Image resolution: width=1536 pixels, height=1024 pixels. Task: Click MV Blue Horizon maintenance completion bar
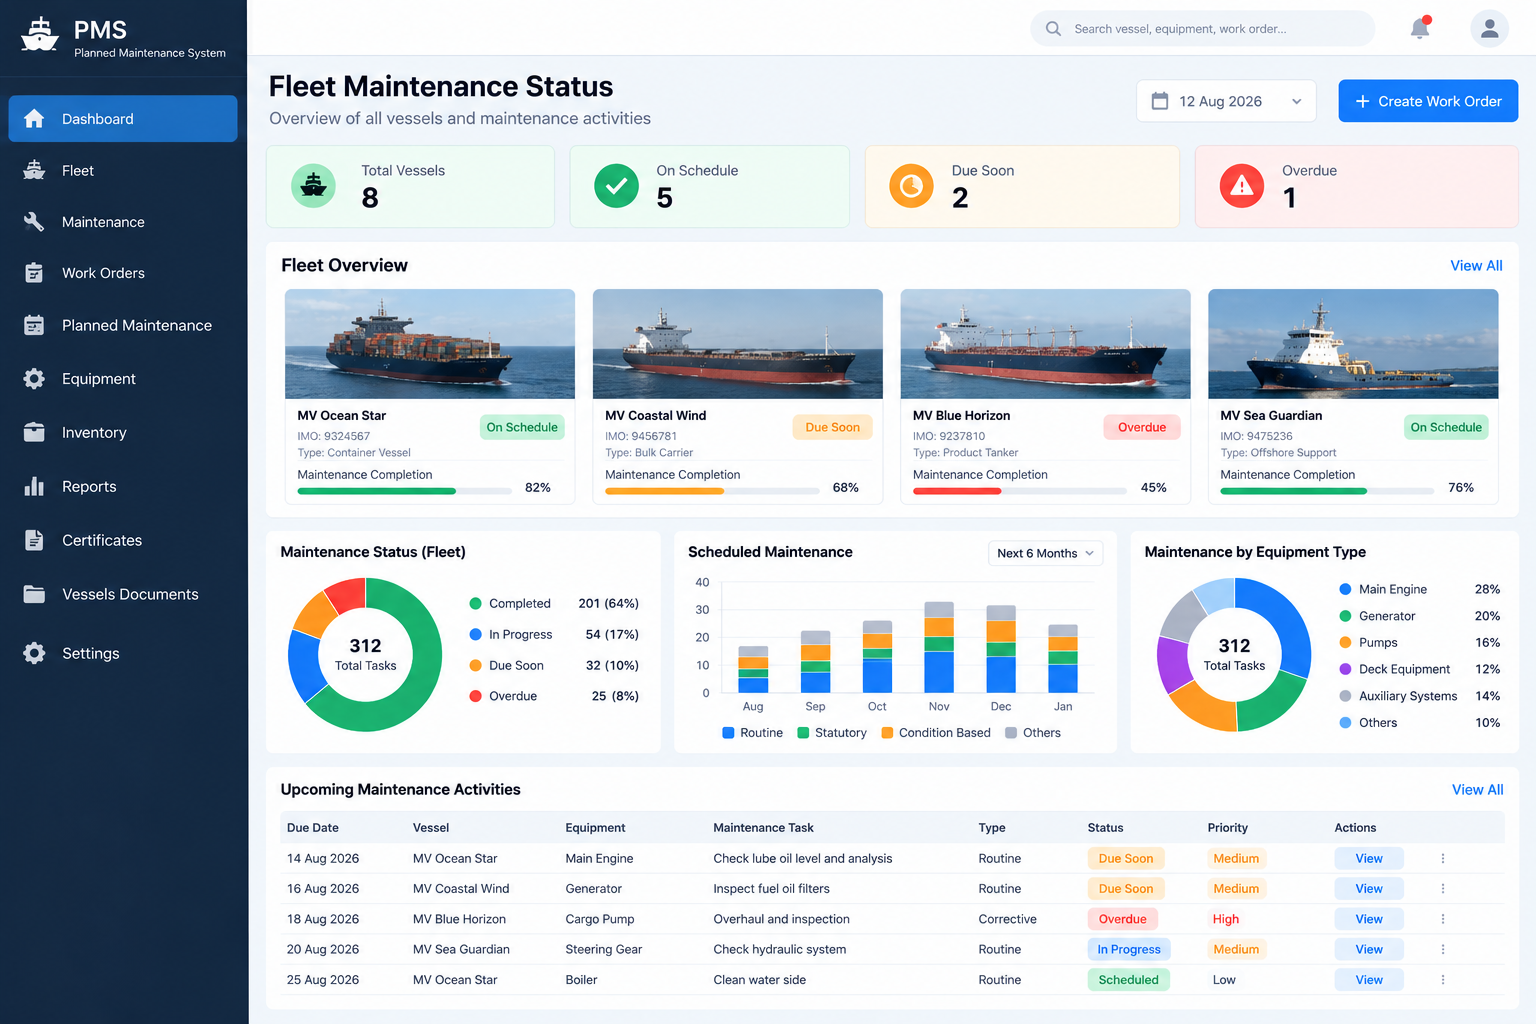point(1020,491)
